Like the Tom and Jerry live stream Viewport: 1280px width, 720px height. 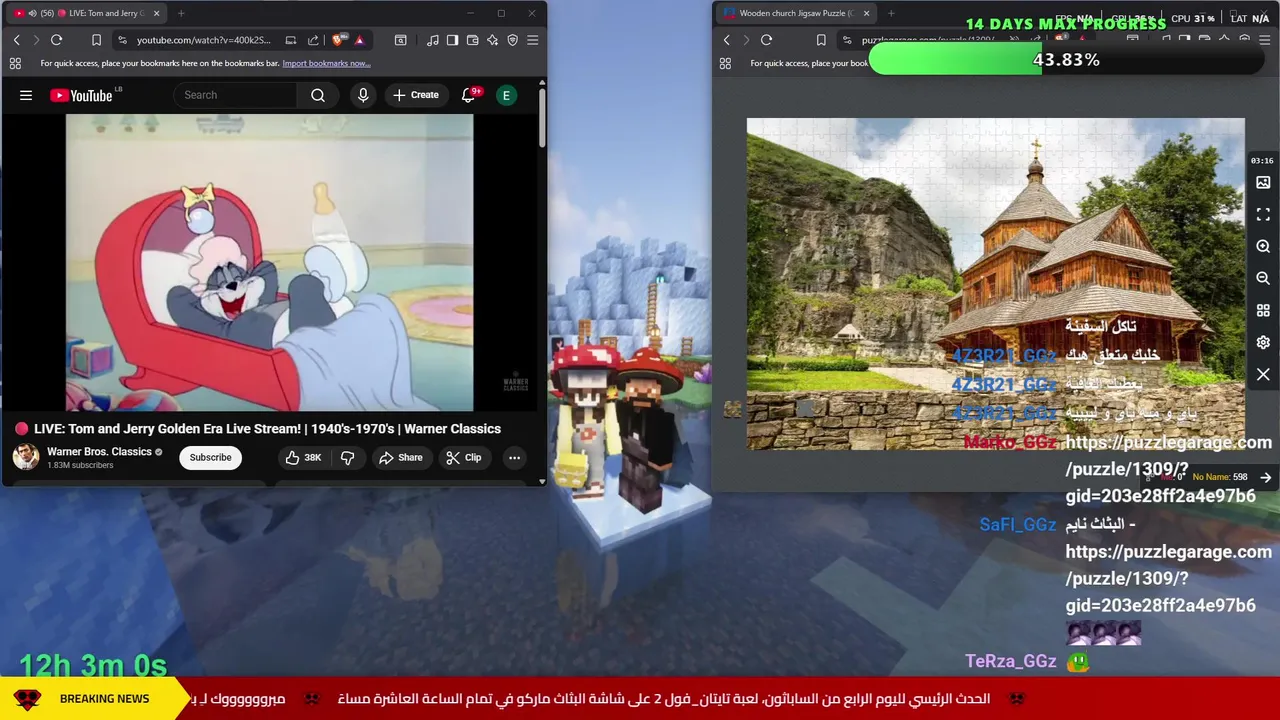[303, 457]
